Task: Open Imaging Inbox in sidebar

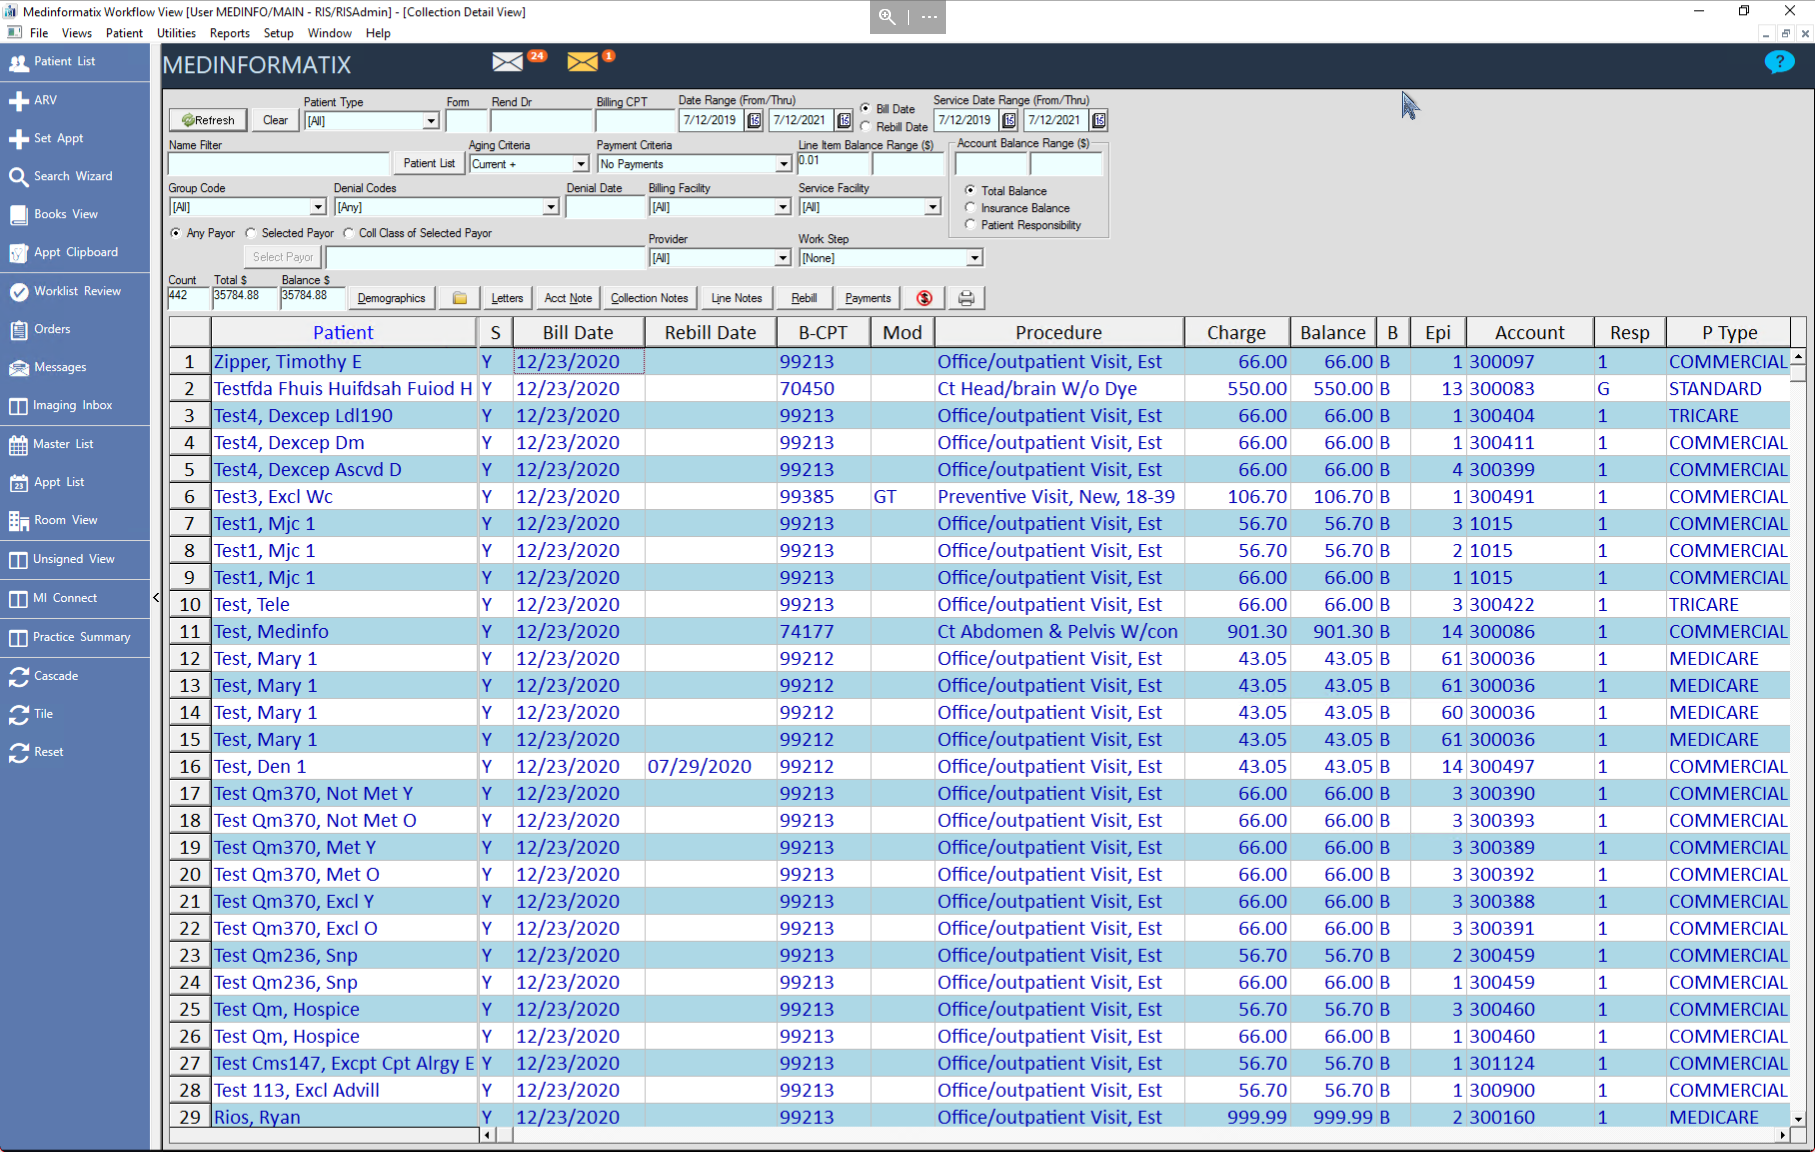Action: click(72, 405)
